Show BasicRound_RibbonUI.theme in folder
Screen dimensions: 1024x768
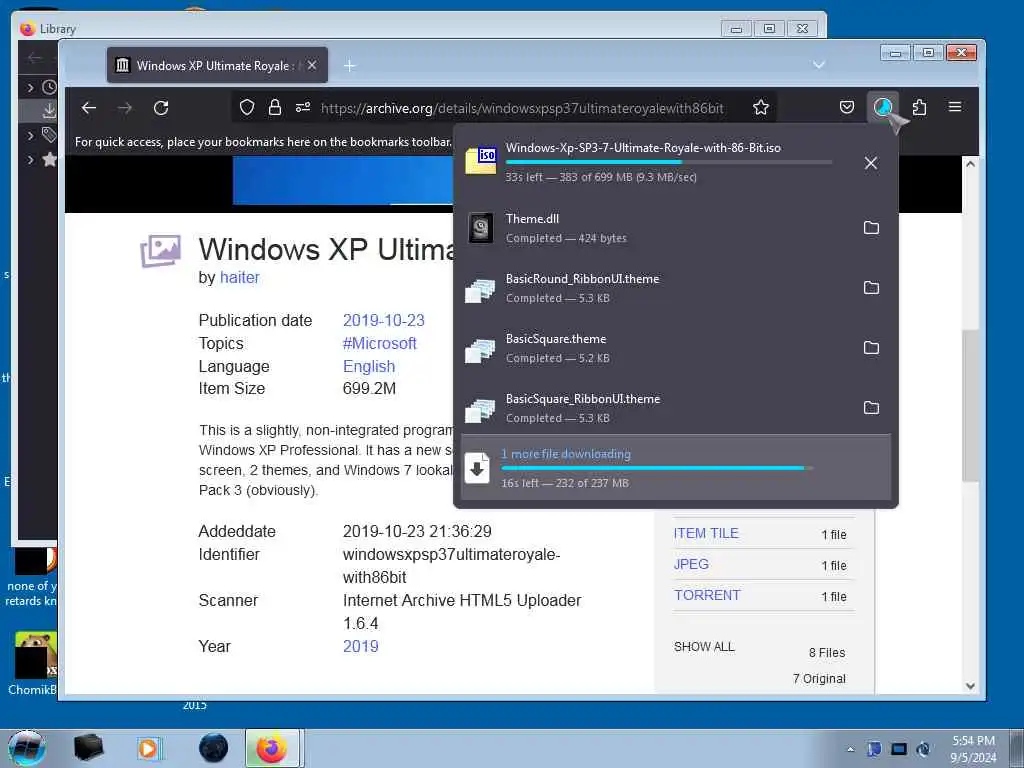871,288
